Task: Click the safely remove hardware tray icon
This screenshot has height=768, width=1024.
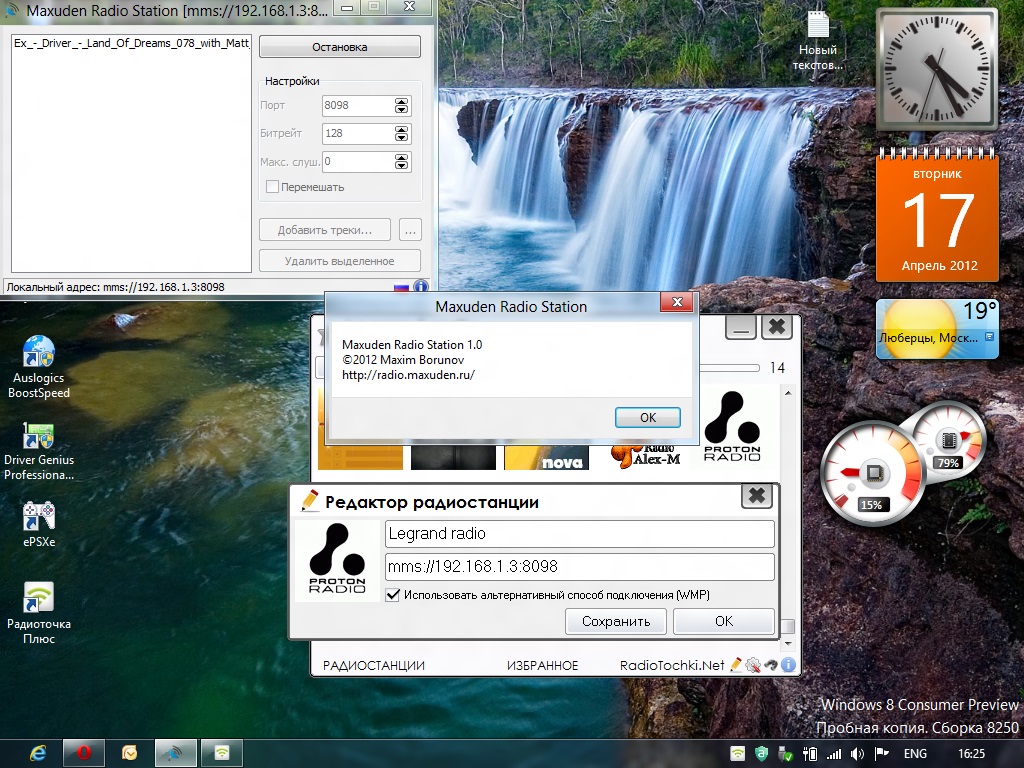Action: (x=786, y=754)
